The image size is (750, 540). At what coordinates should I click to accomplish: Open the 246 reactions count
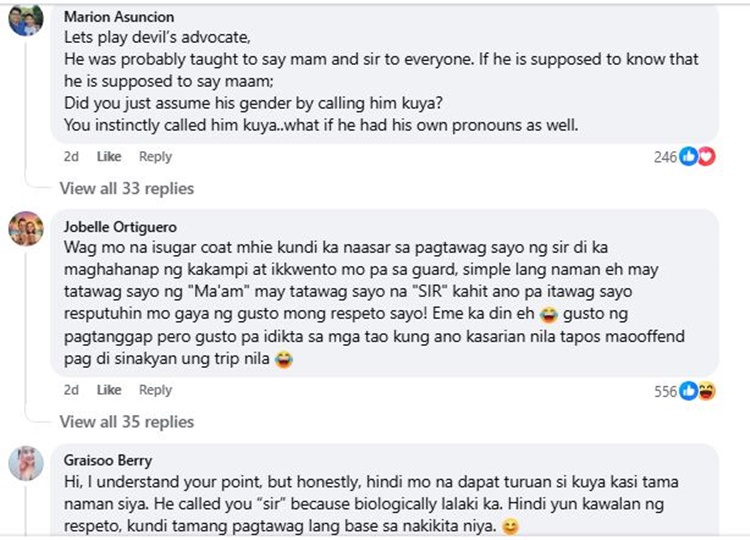point(666,157)
